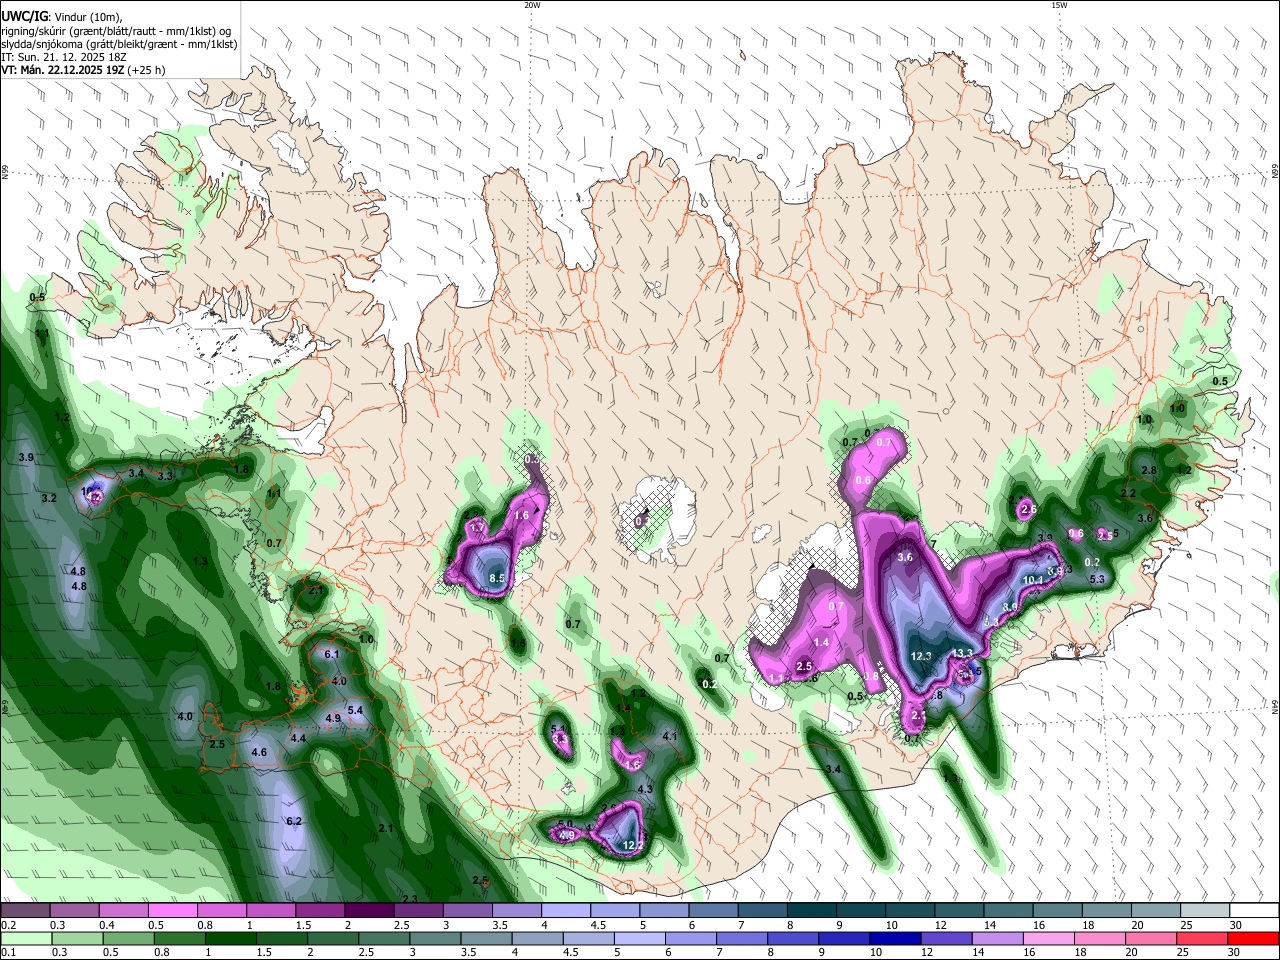Click the 3.2 precipitation value on the map
The image size is (1280, 960).
pyautogui.click(x=49, y=497)
